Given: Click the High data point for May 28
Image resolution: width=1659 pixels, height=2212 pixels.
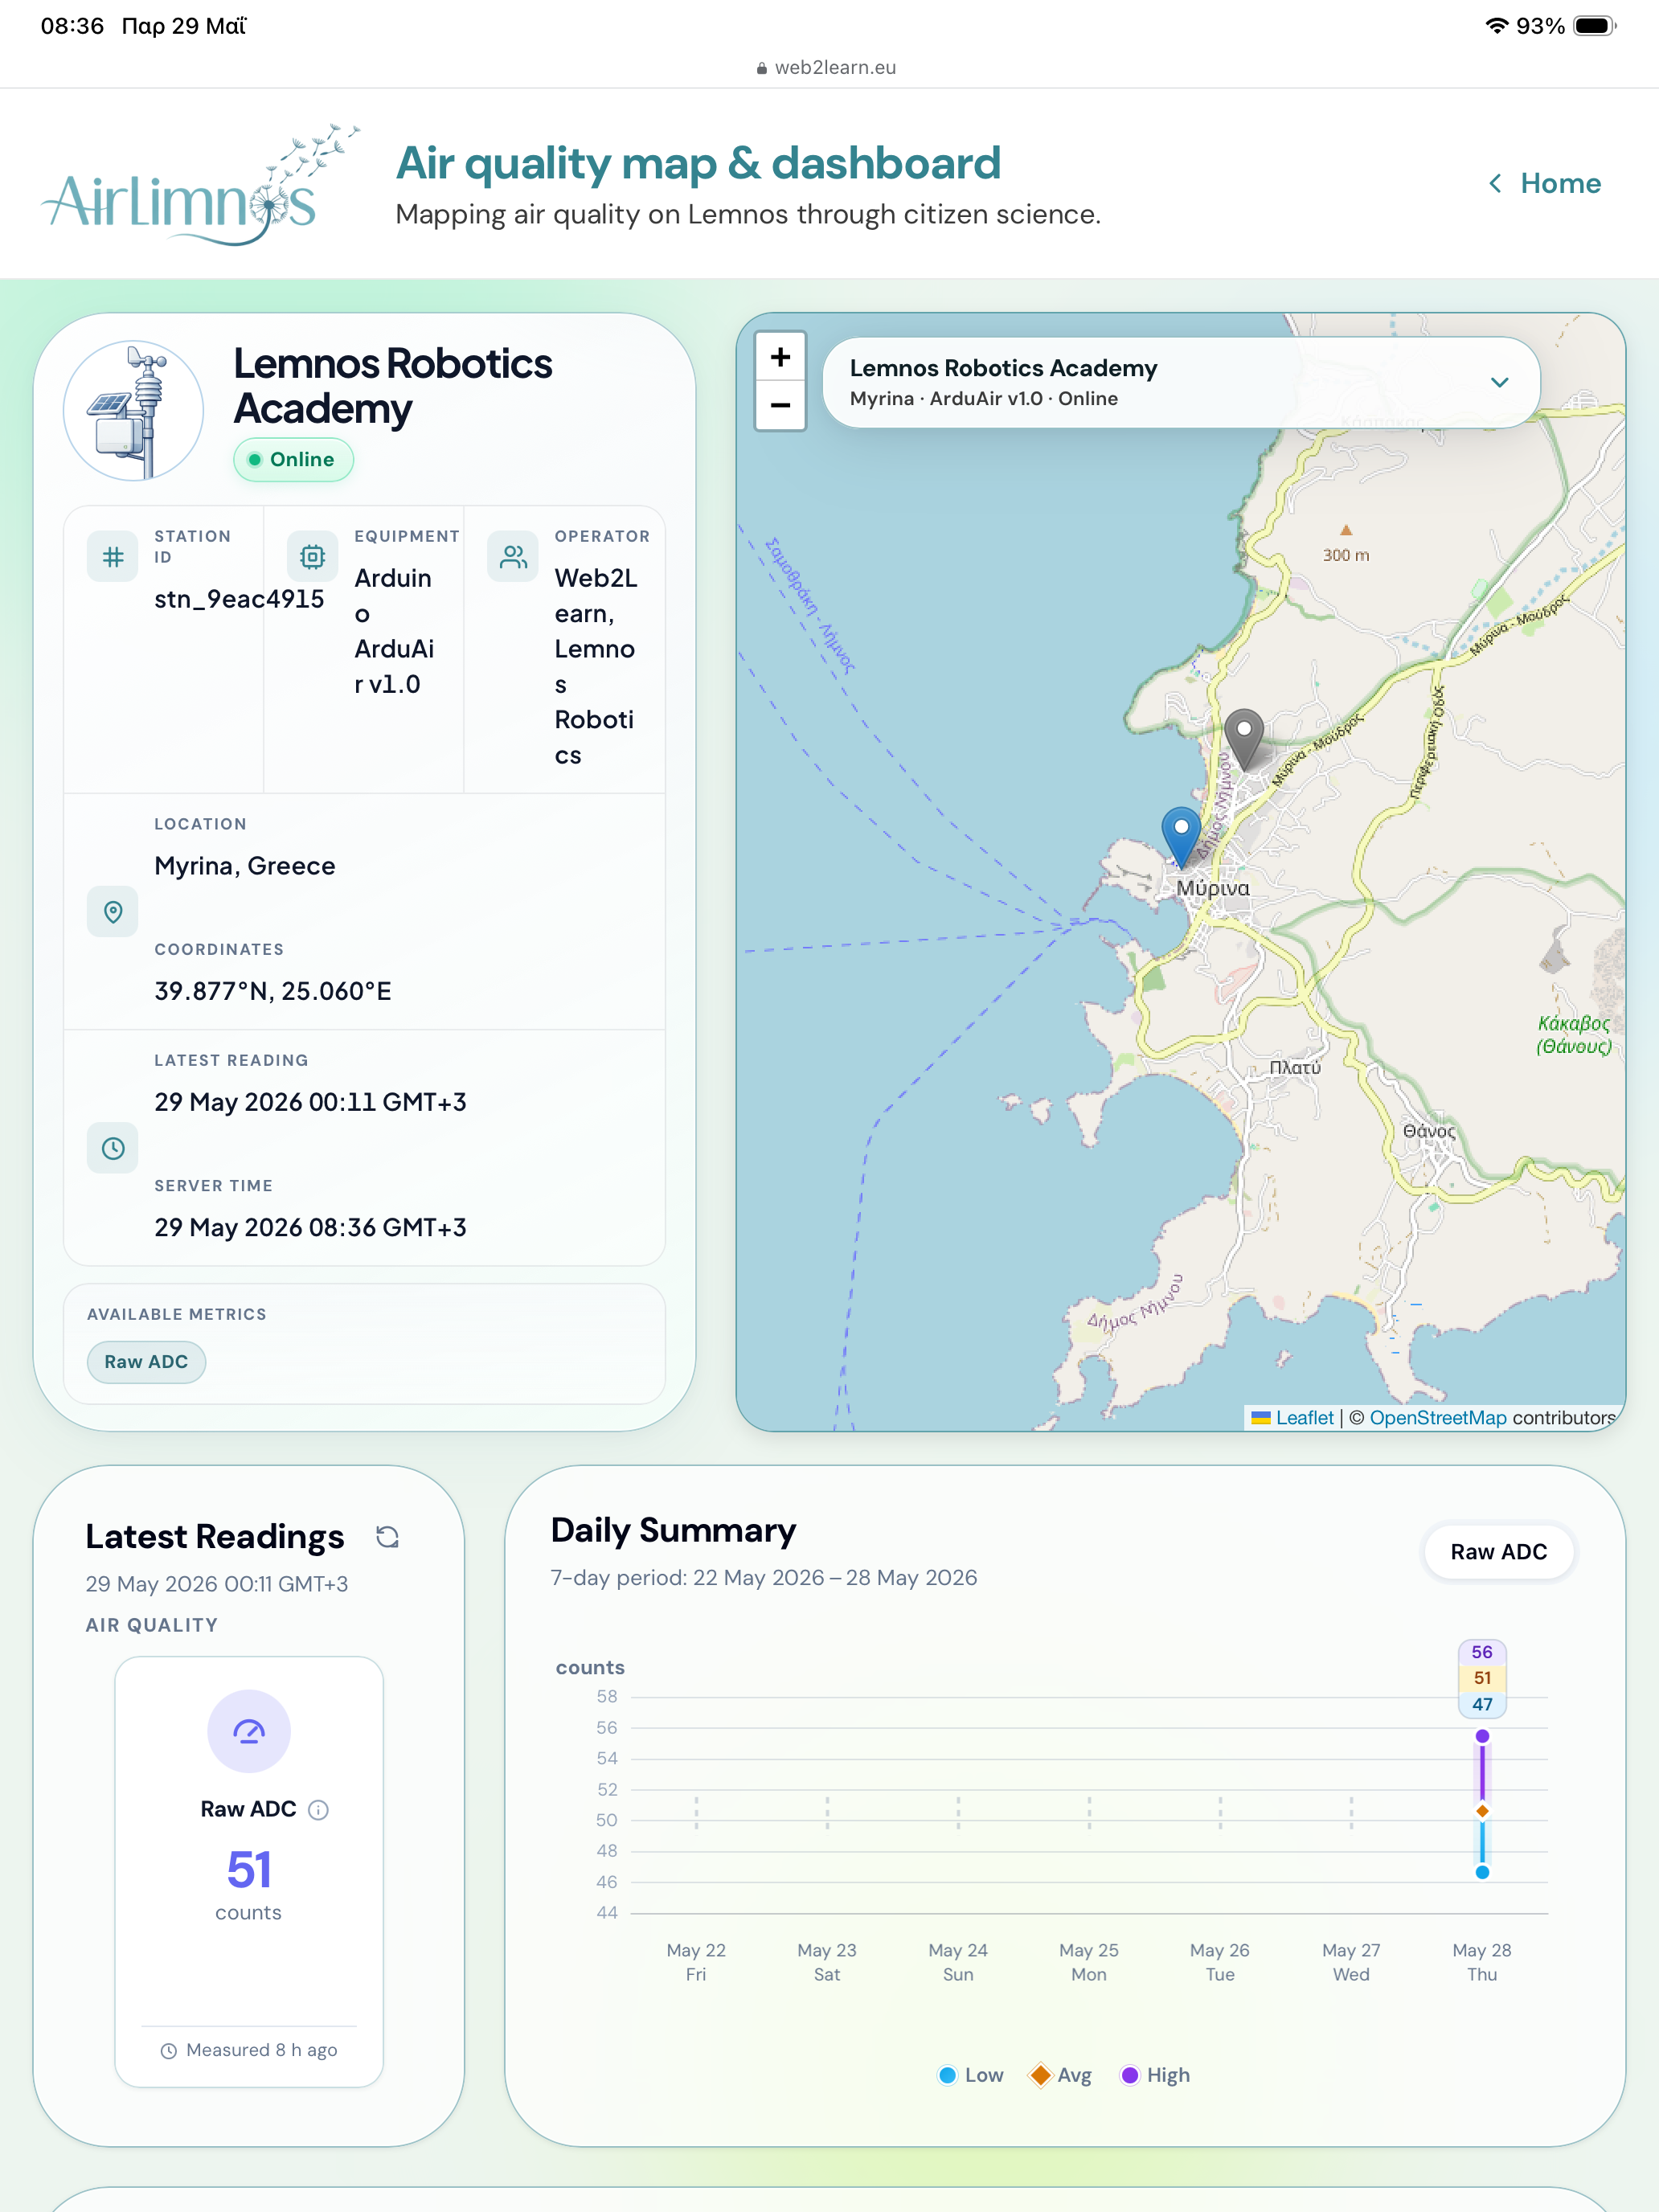Looking at the screenshot, I should 1482,1735.
